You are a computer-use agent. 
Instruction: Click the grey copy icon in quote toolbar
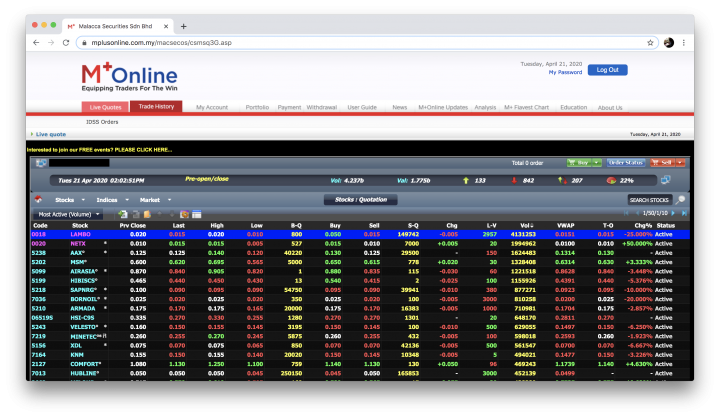(136, 214)
